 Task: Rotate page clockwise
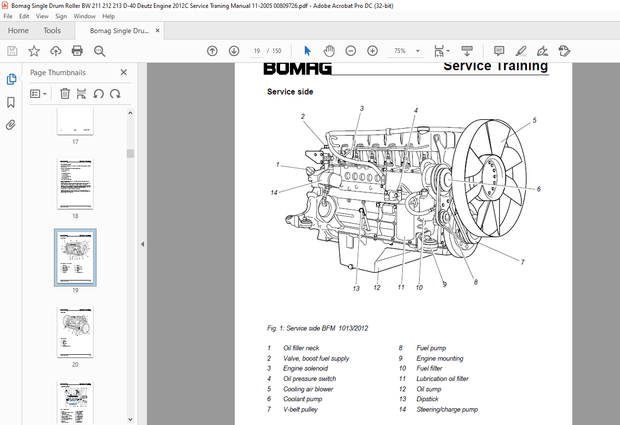pyautogui.click(x=115, y=94)
